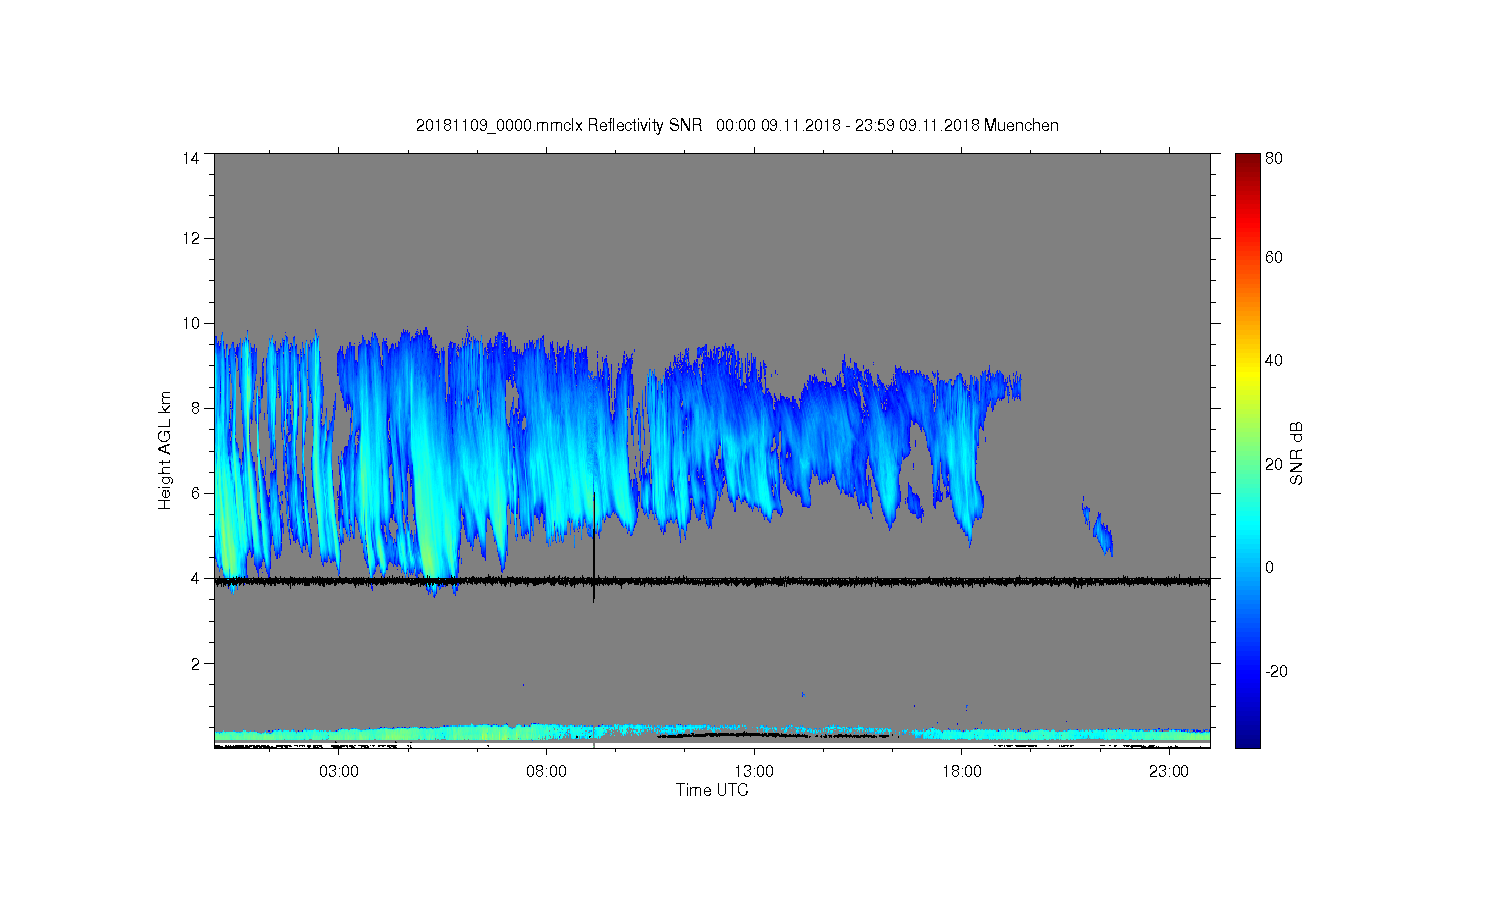This screenshot has height=900, width=1500.
Task: Click the '03:00' time tick label
Action: tap(339, 772)
